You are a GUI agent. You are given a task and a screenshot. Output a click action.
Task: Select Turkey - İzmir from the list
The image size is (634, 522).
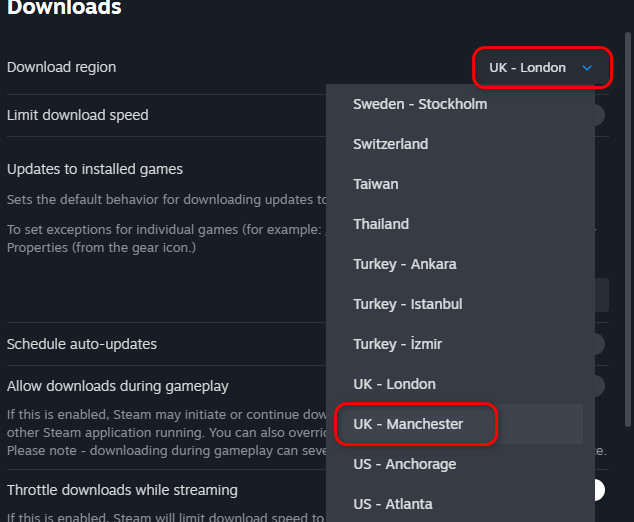(397, 344)
